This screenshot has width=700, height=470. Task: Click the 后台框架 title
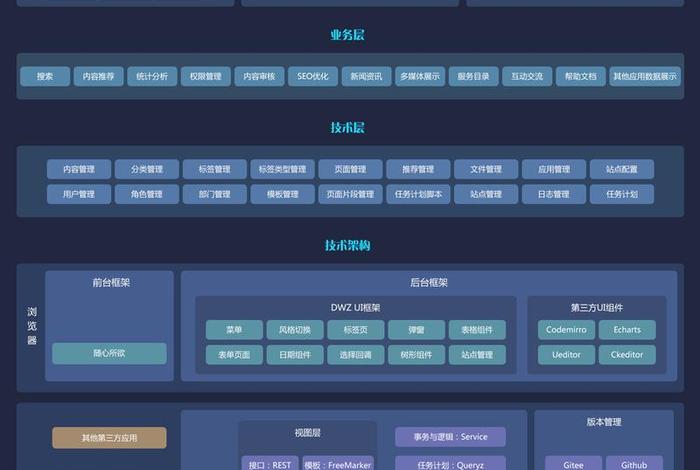click(x=429, y=283)
